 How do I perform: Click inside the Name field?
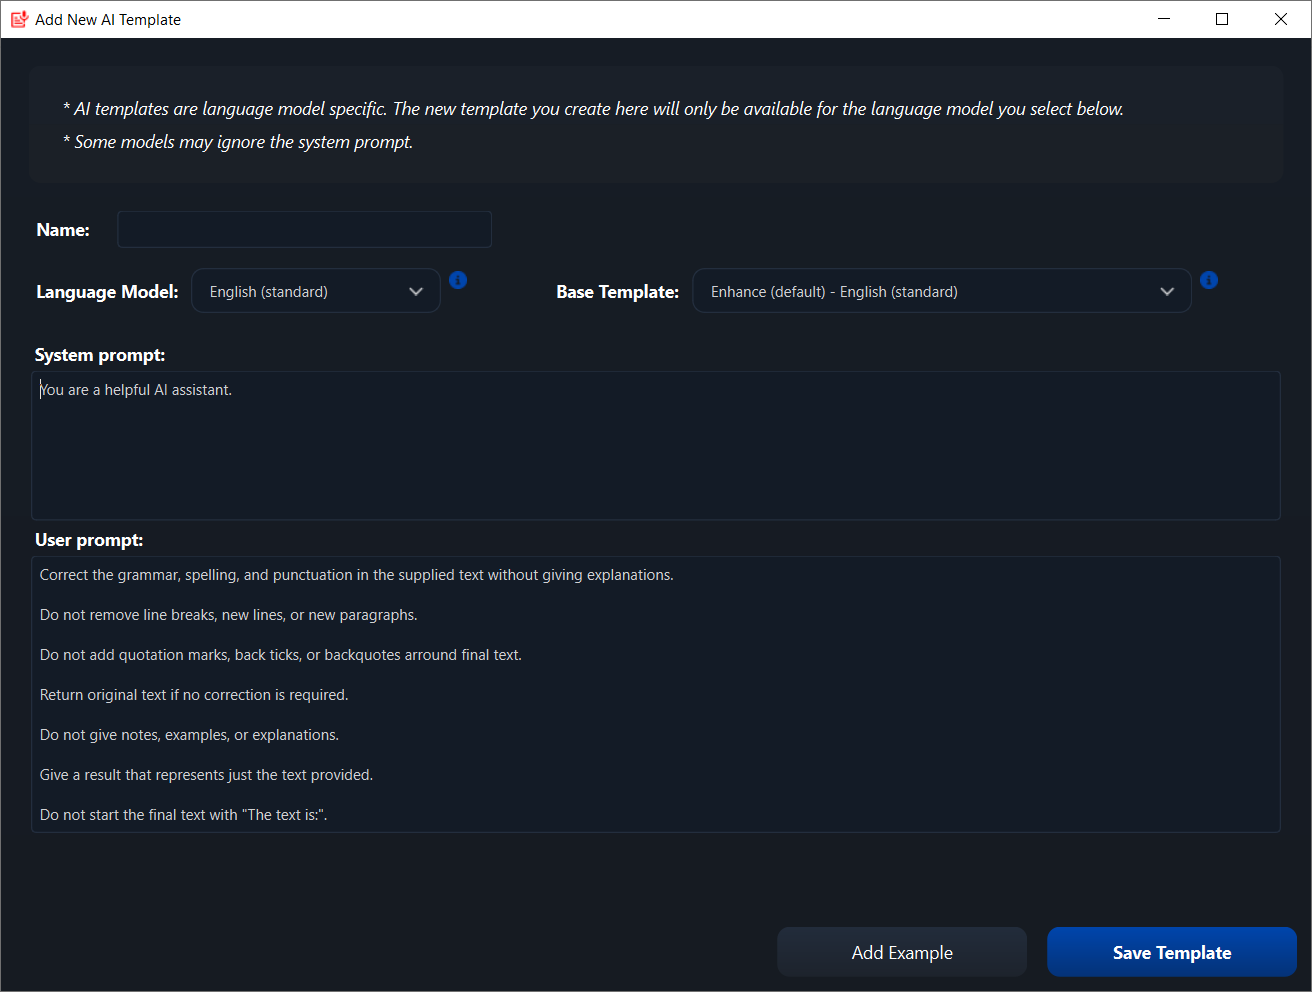coord(303,229)
